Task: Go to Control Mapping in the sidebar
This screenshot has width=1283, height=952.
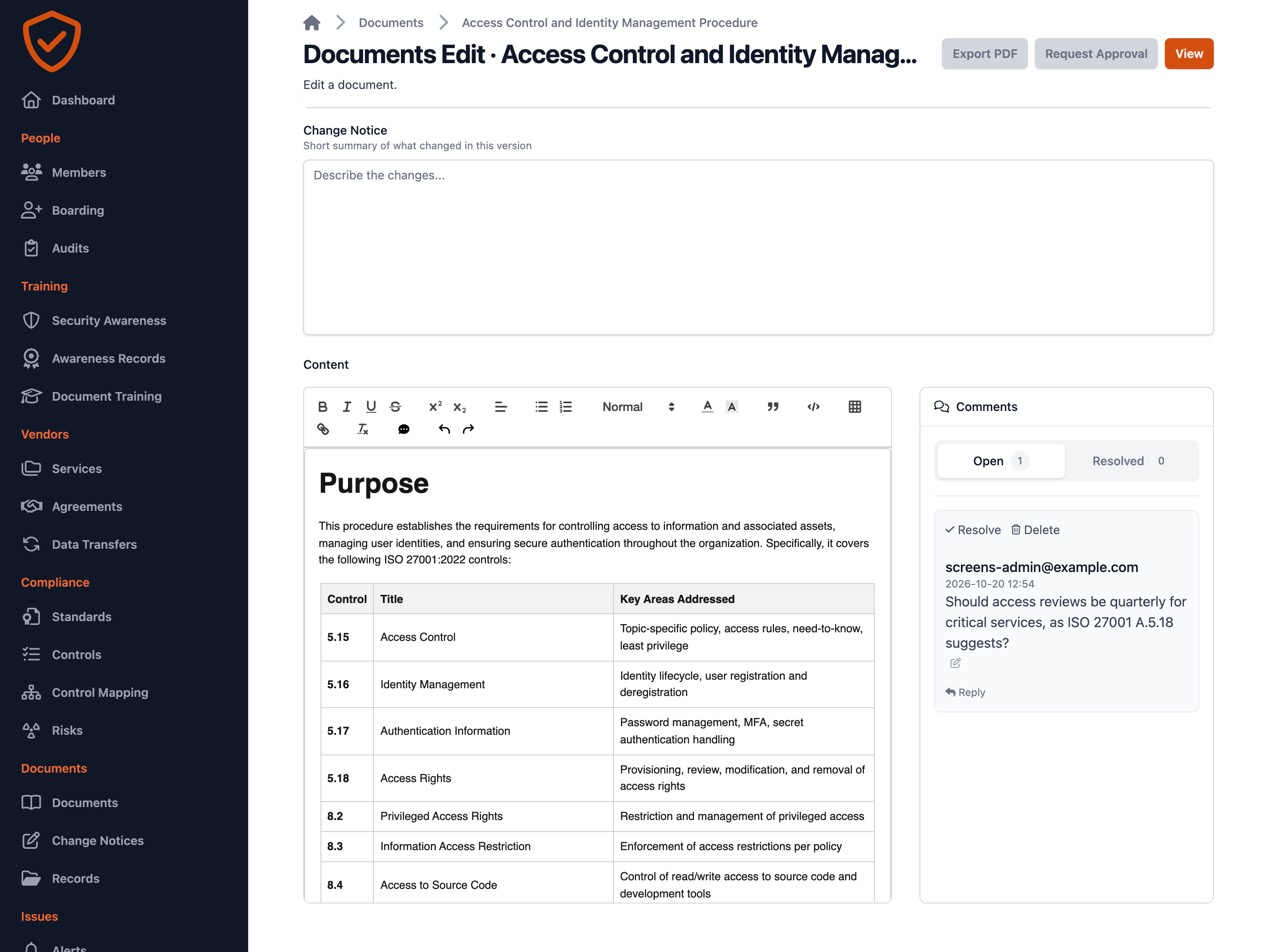Action: tap(100, 693)
